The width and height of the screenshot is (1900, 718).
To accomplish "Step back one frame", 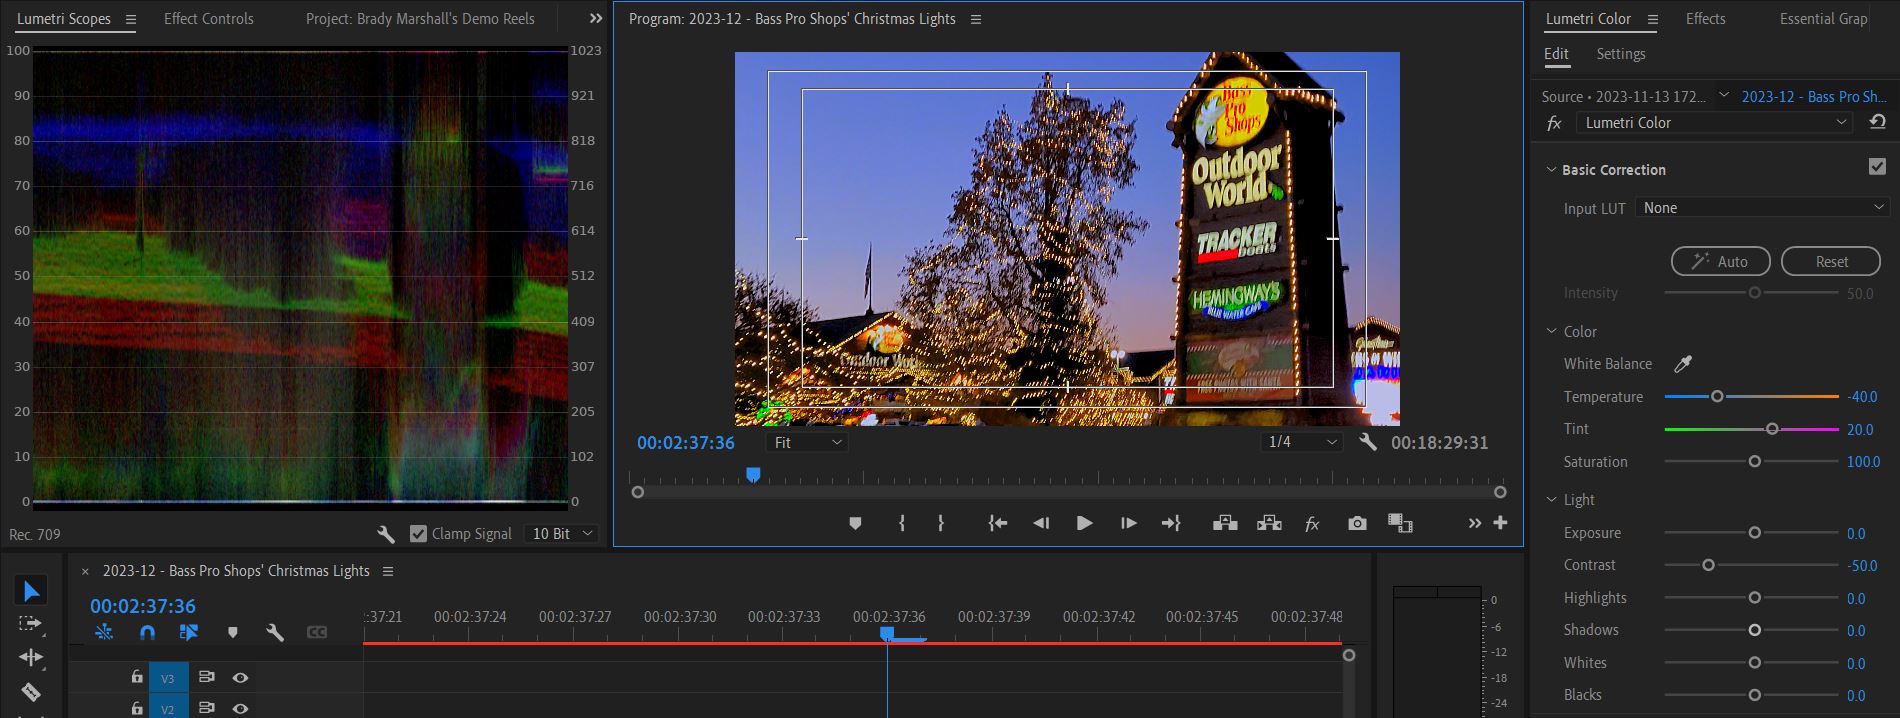I will point(1041,523).
